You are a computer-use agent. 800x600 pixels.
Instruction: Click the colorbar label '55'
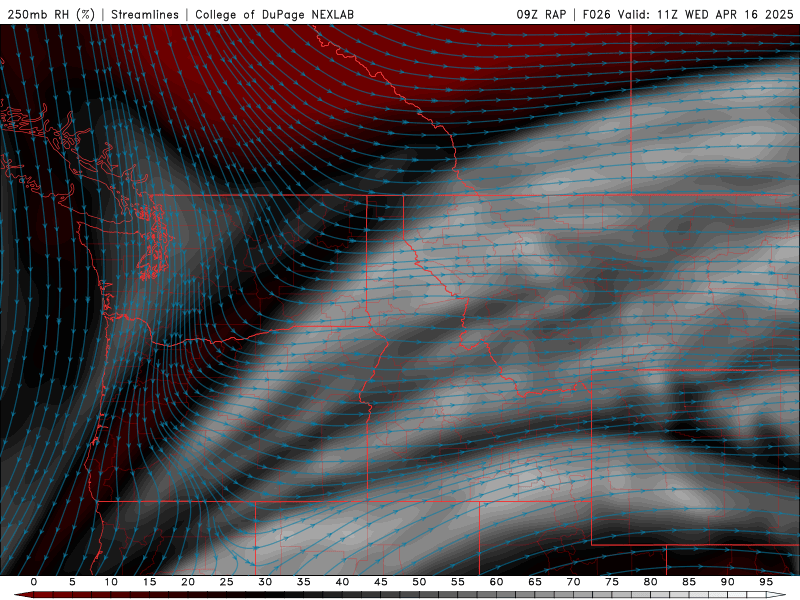tap(458, 582)
